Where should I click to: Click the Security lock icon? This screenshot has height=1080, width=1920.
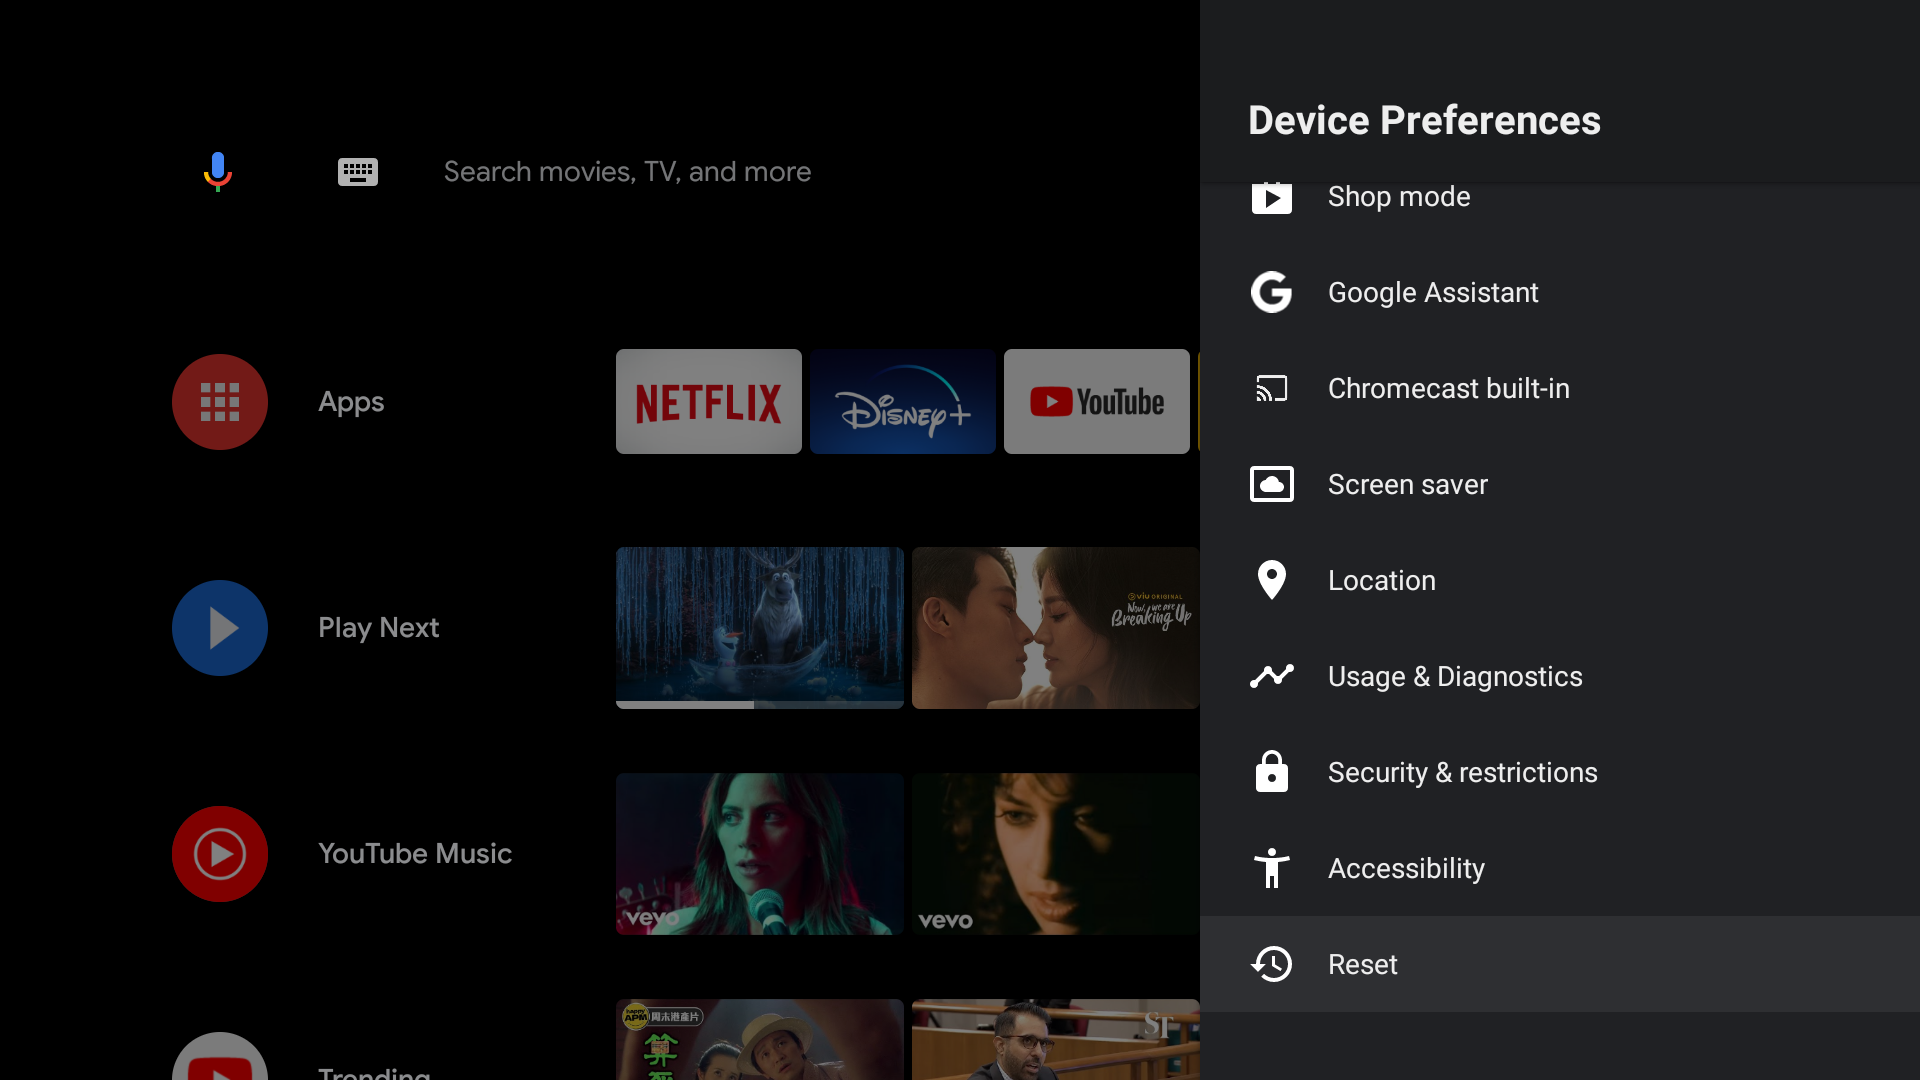click(1271, 772)
